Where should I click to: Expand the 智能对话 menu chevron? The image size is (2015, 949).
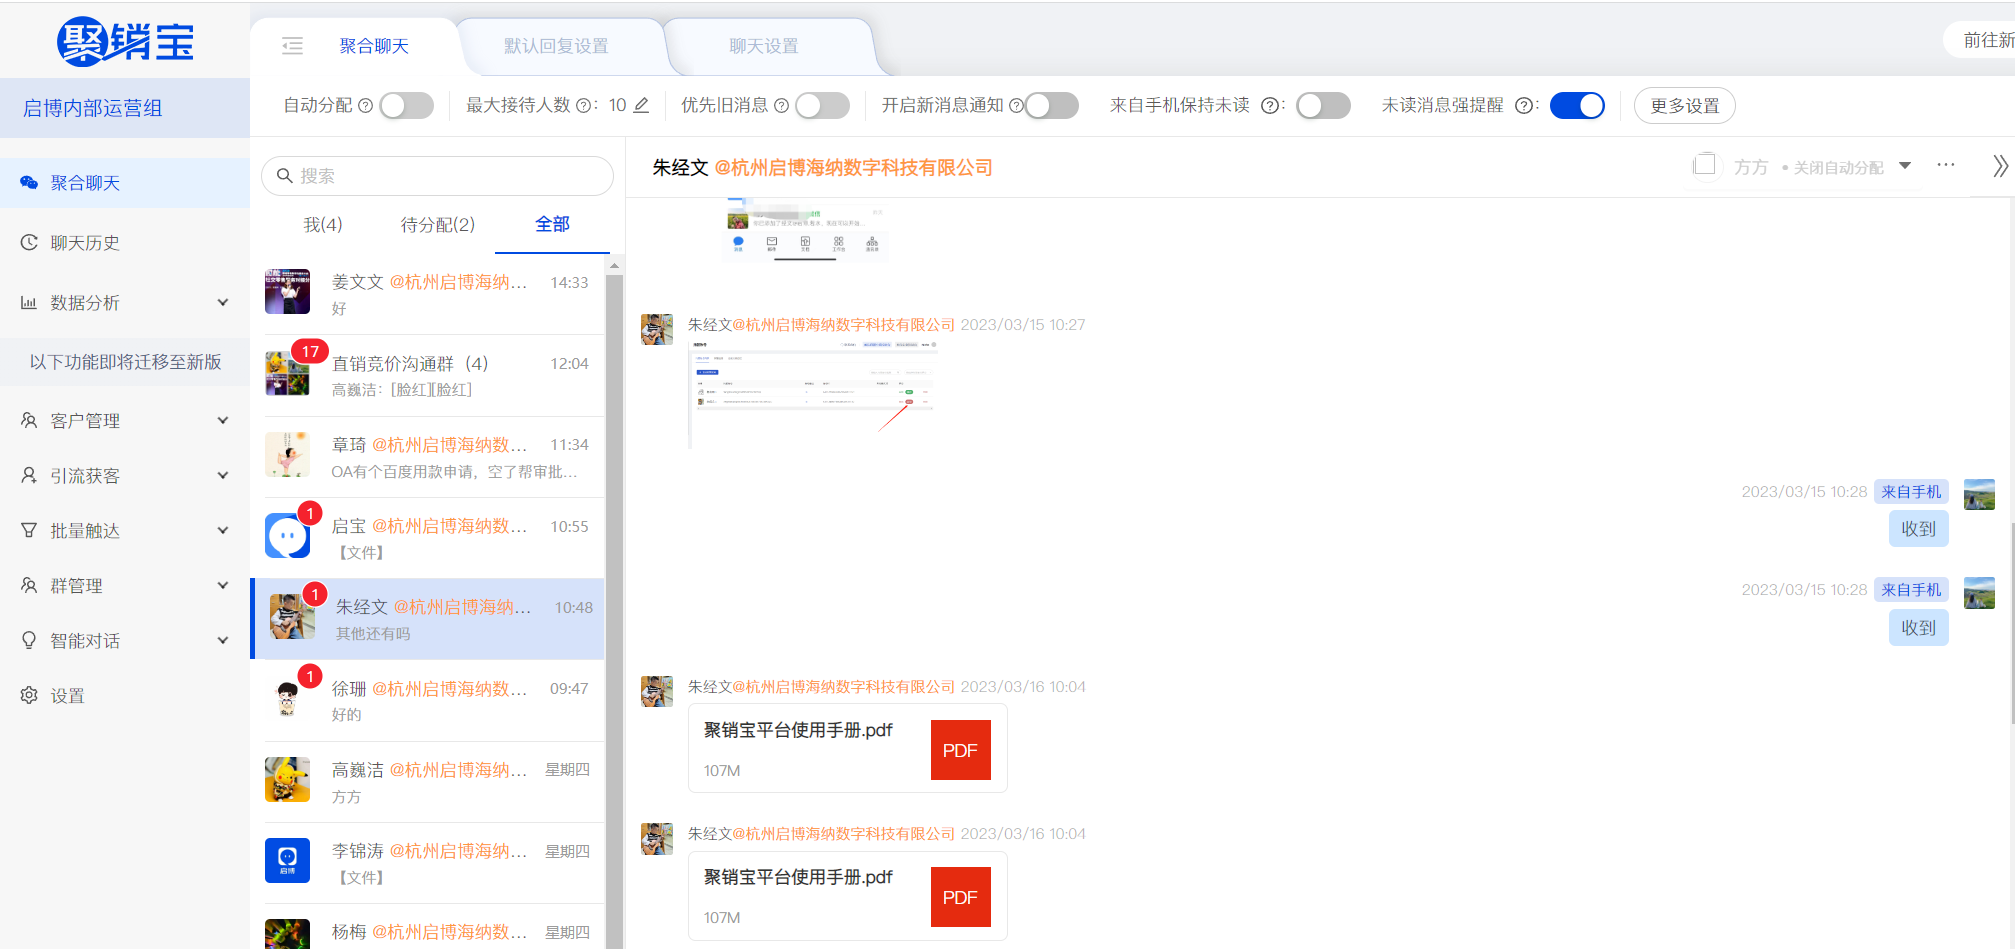point(223,640)
